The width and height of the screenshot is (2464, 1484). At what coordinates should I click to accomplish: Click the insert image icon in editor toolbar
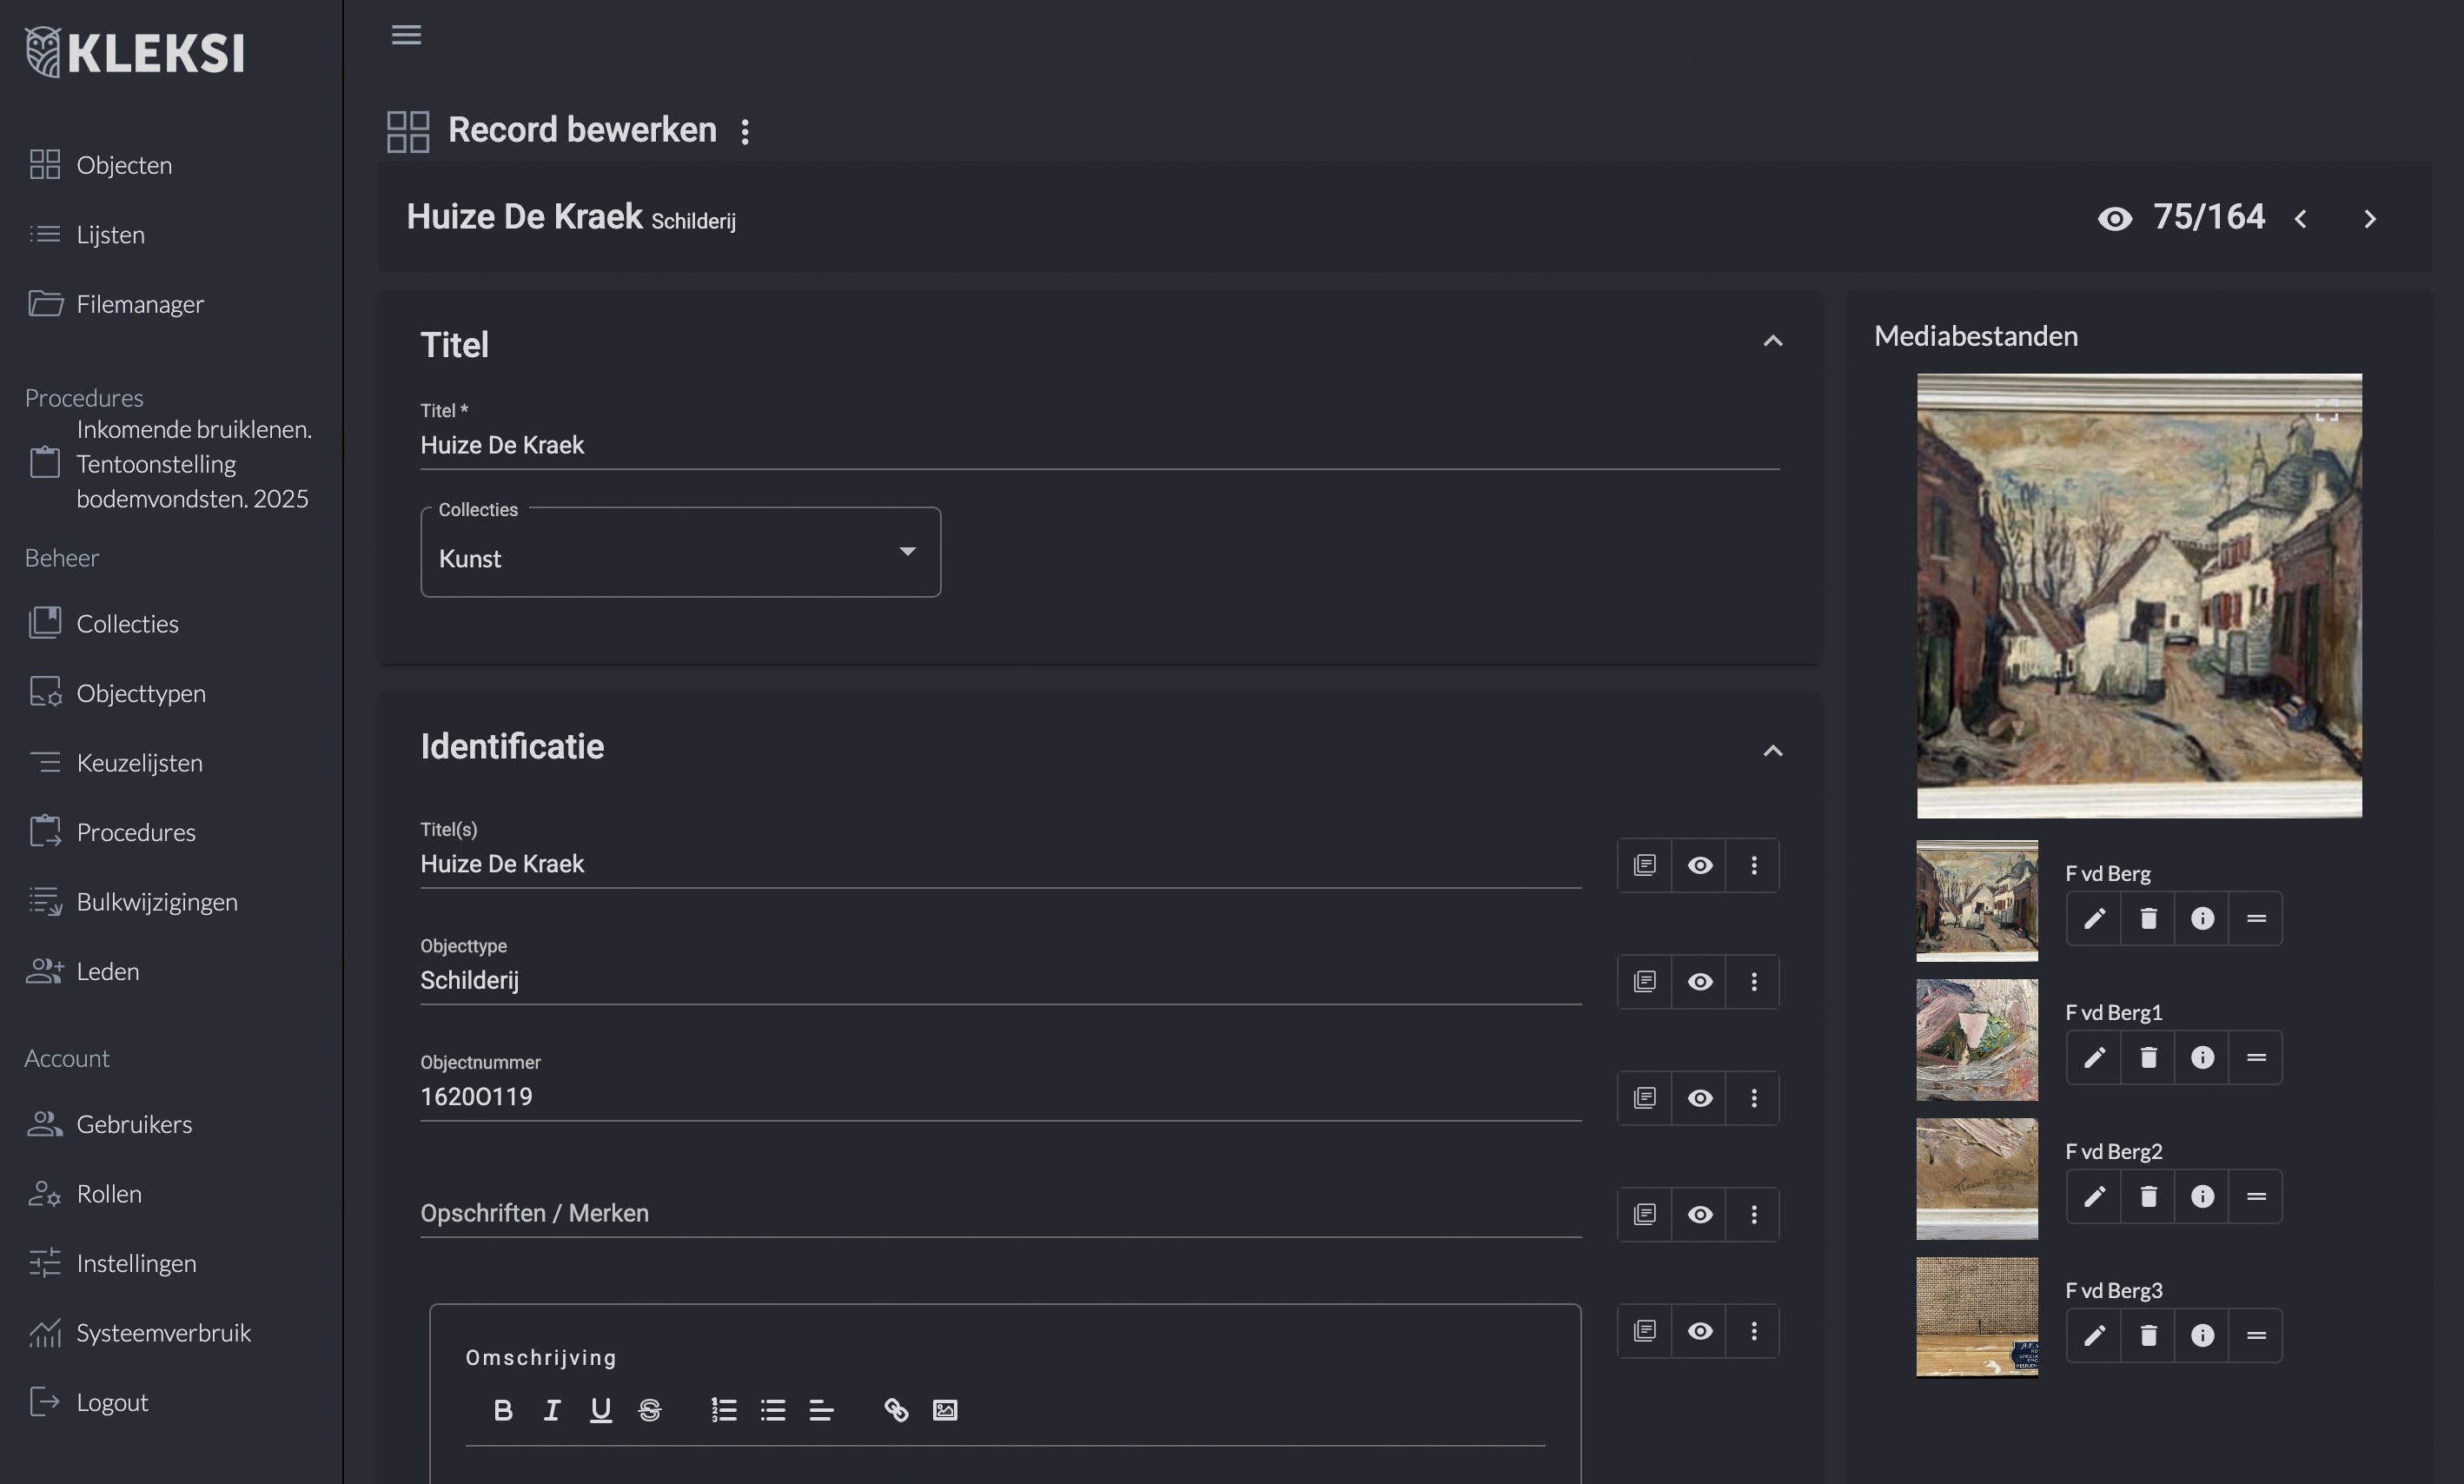point(945,1410)
